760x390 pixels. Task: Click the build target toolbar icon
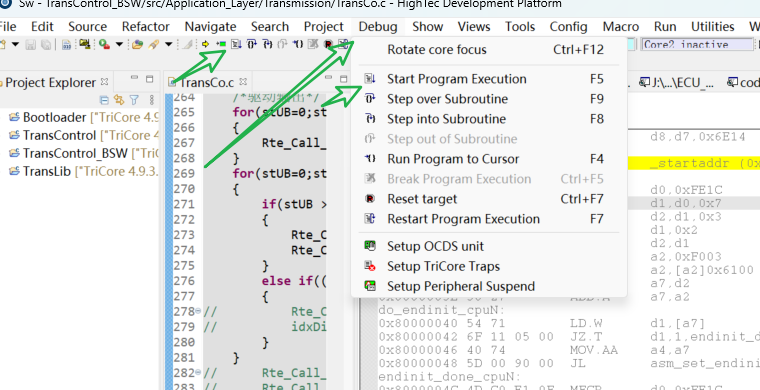(85, 44)
